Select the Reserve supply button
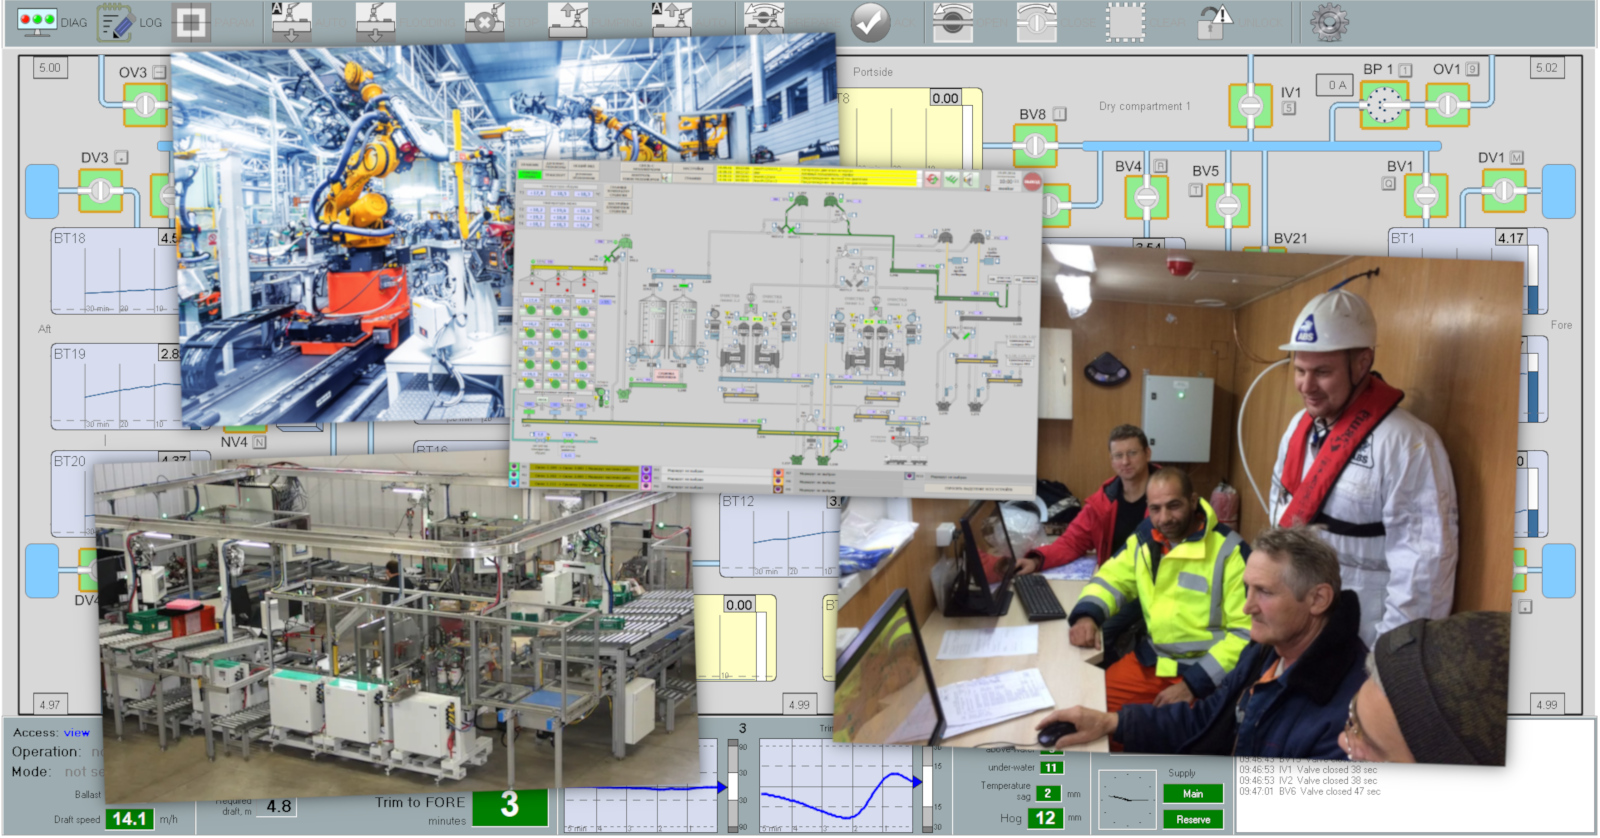The image size is (1600, 838). tap(1193, 819)
